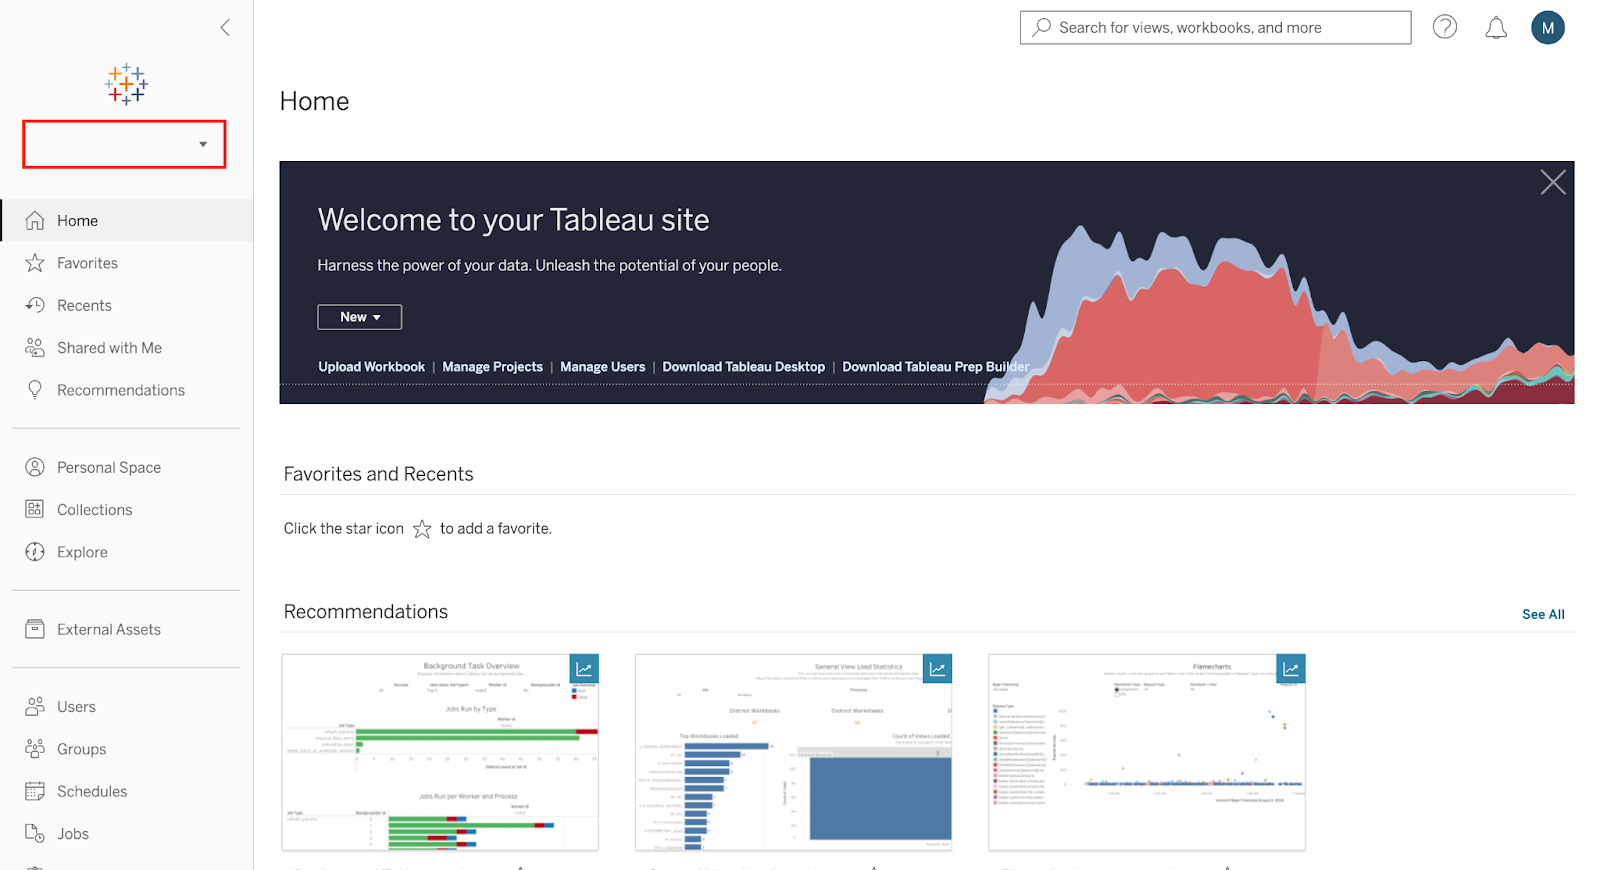This screenshot has height=870, width=1600.
Task: Open the user account avatar M
Action: click(1548, 28)
